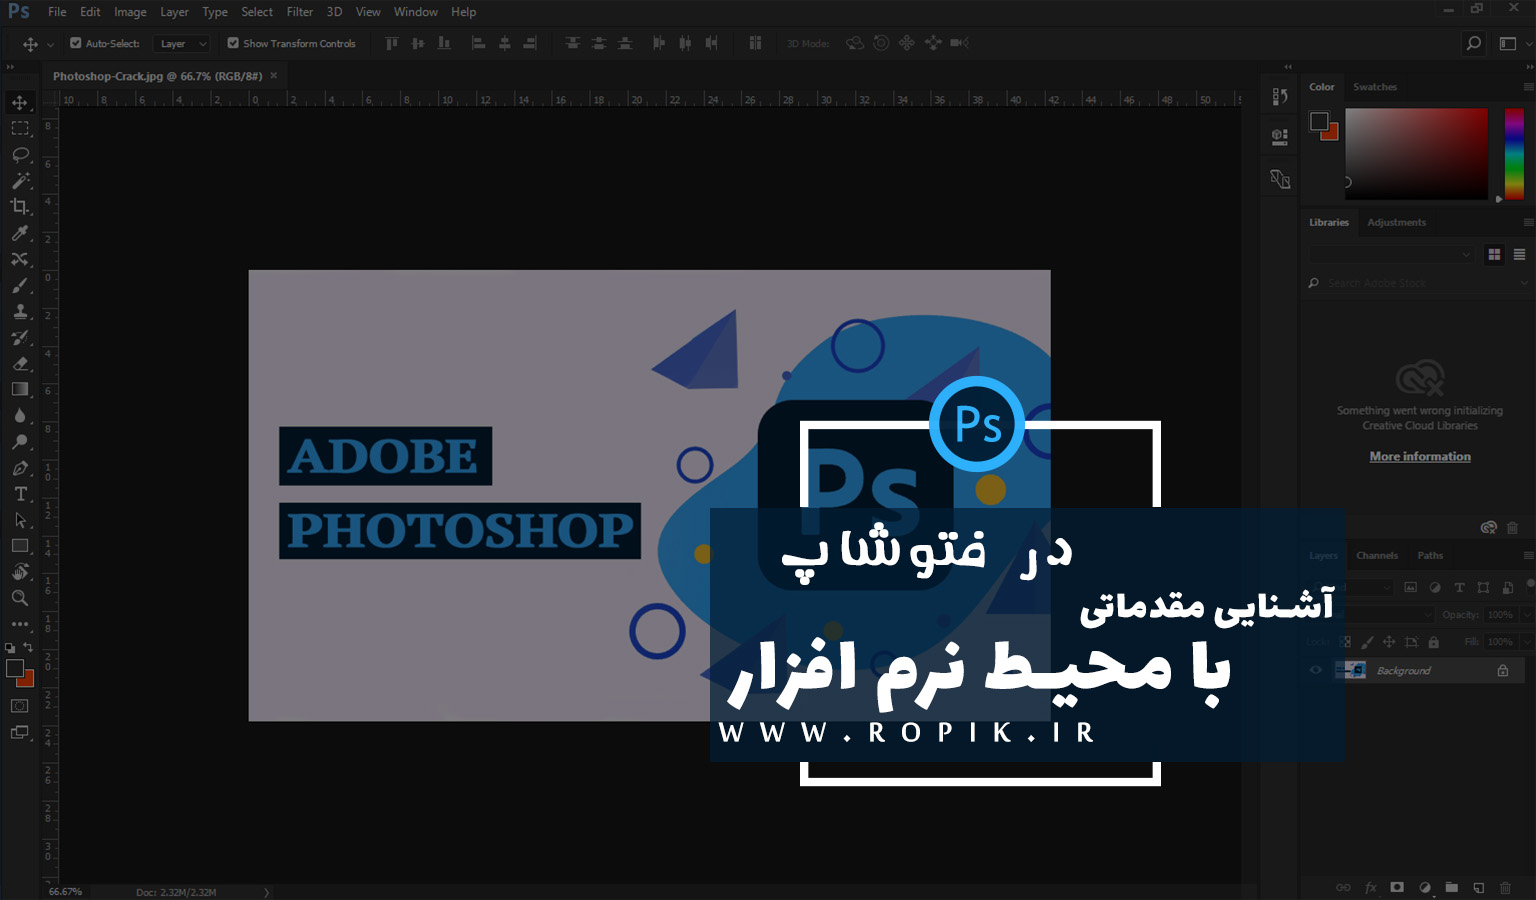
Task: Close the Photoshop-Crack.jpg document tab
Action: pyautogui.click(x=273, y=76)
